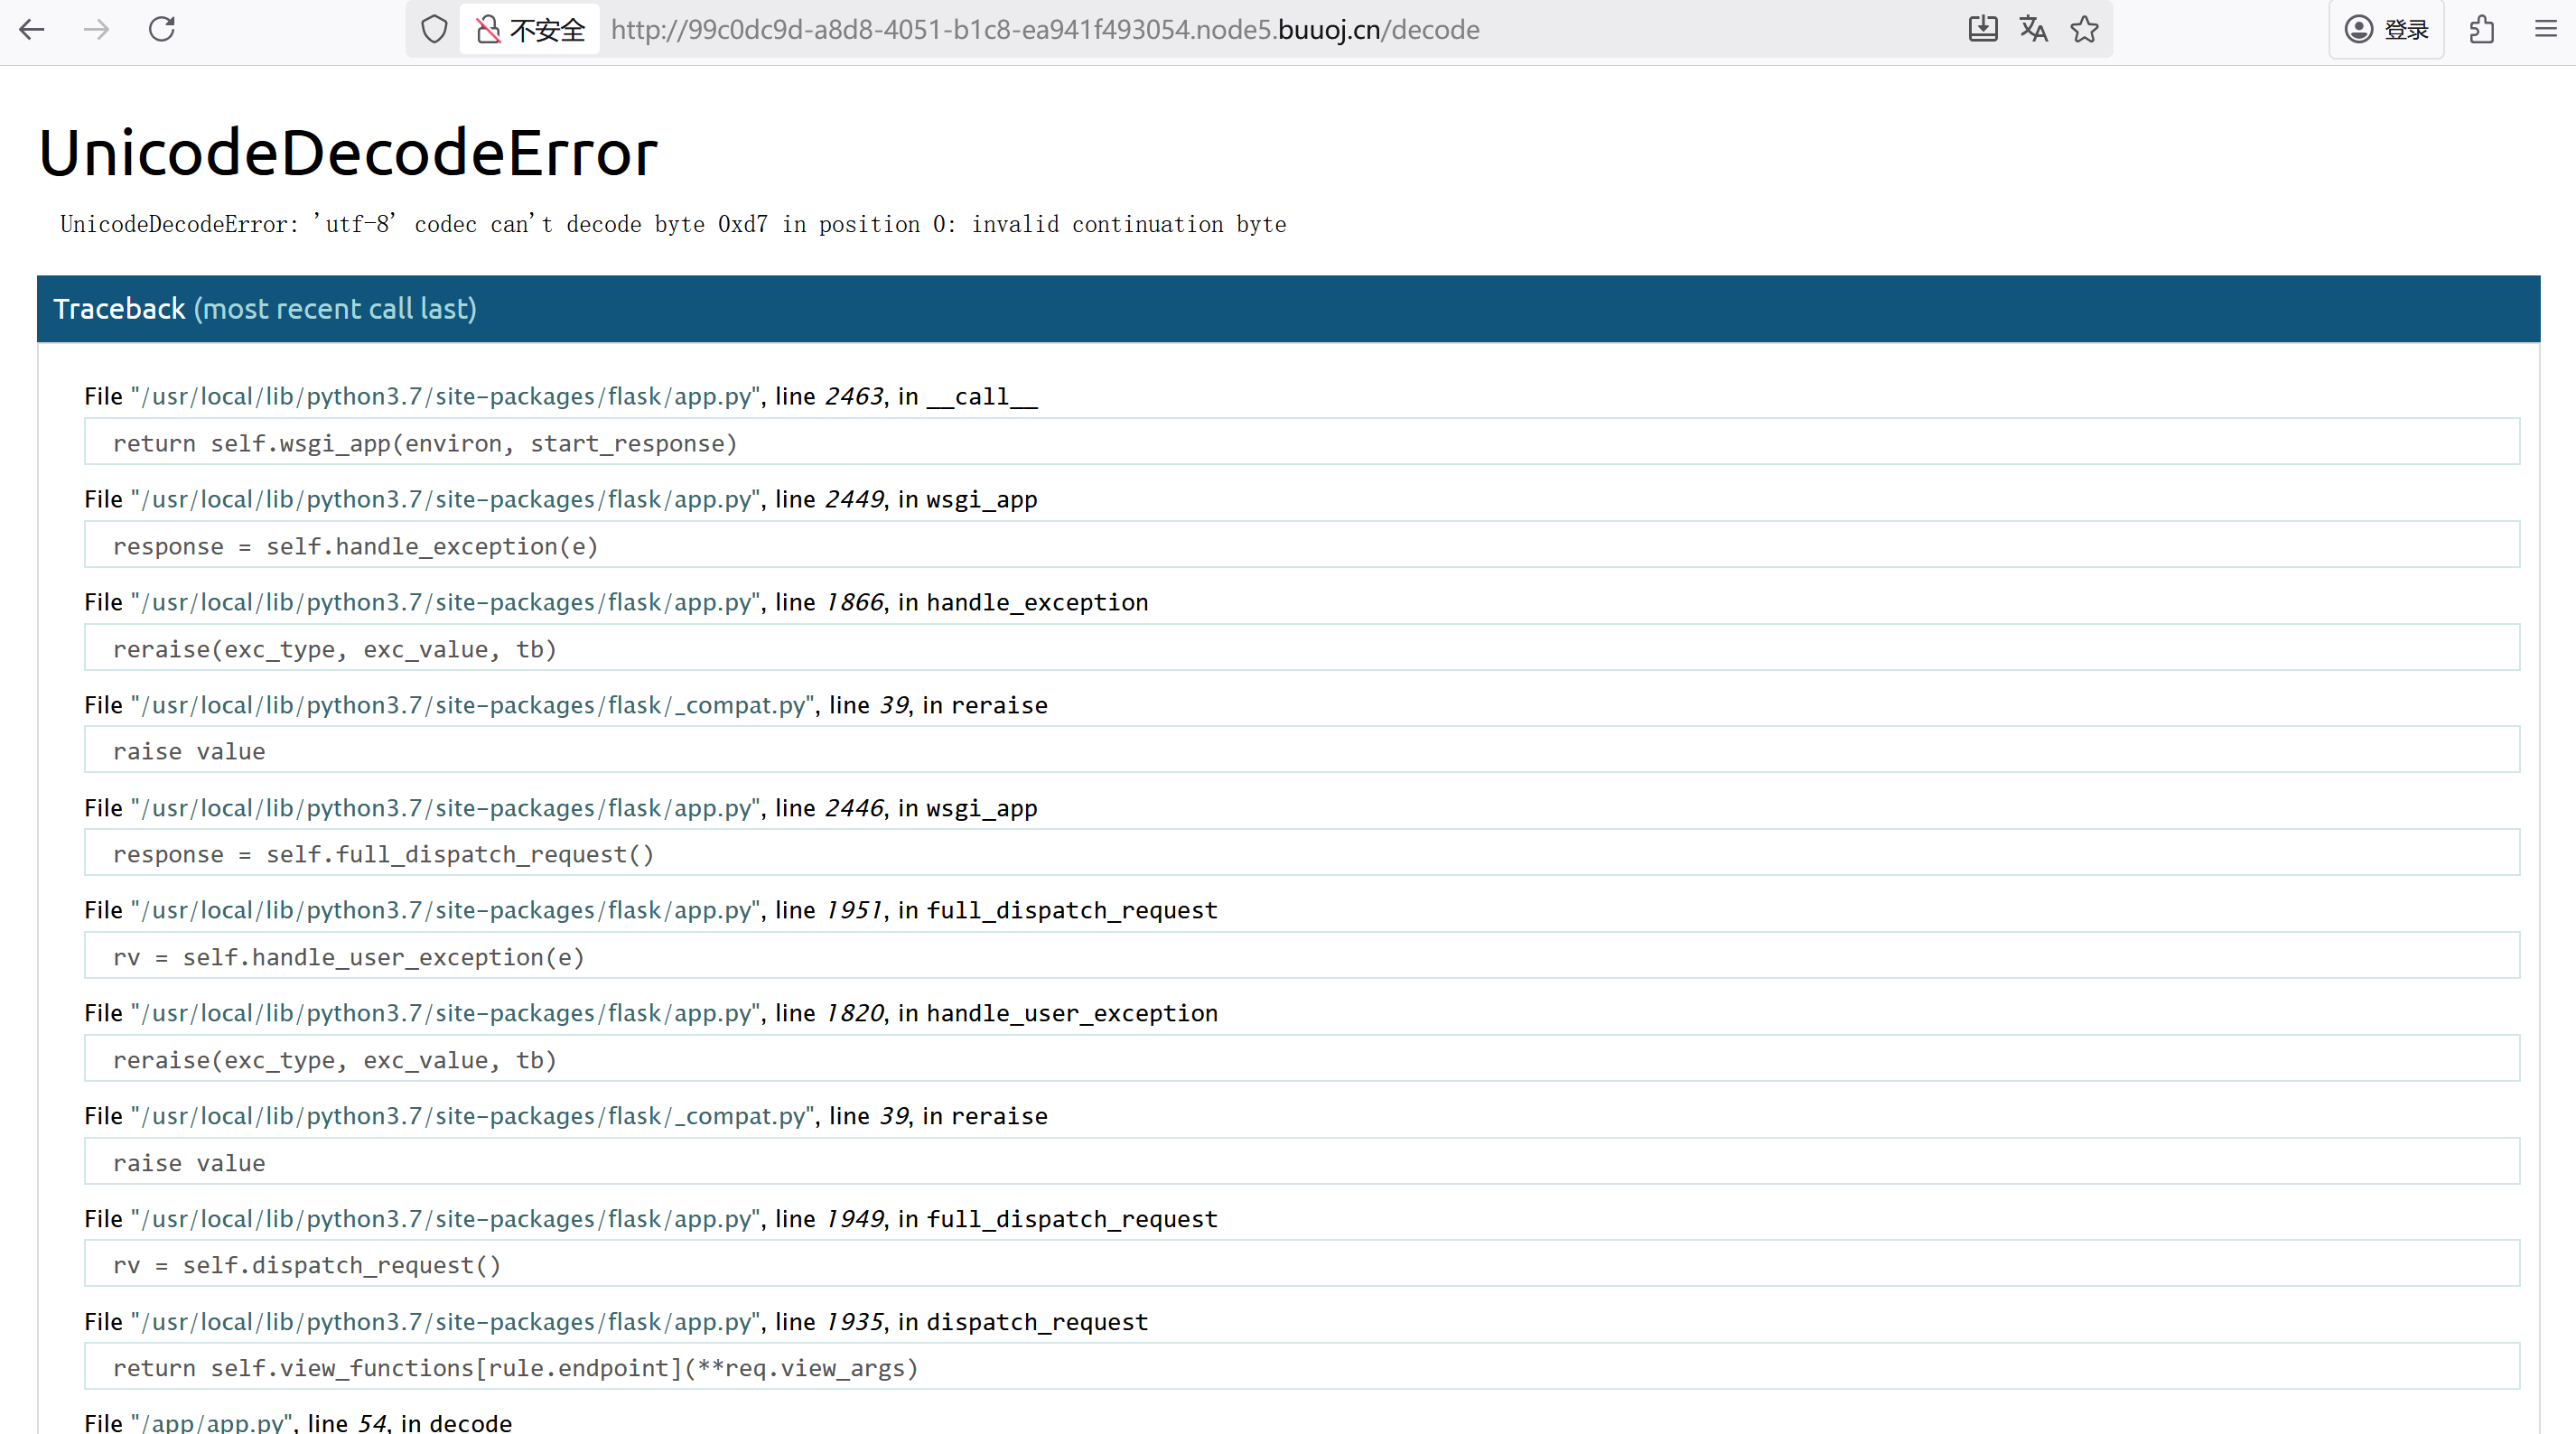The height and width of the screenshot is (1434, 2576).
Task: Expand the 'response = self.handle_exception(e)' frame
Action: [355, 546]
